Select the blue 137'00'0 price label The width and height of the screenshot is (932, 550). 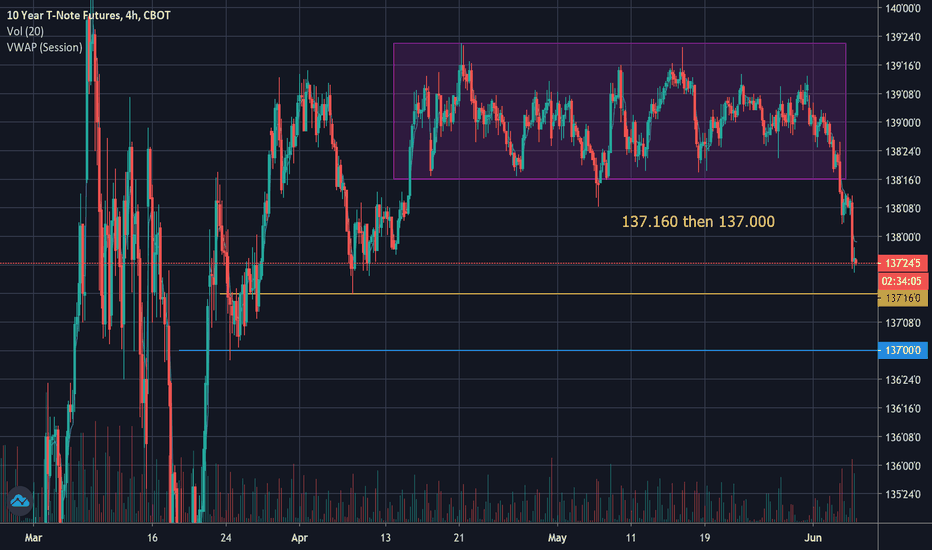pyautogui.click(x=902, y=351)
